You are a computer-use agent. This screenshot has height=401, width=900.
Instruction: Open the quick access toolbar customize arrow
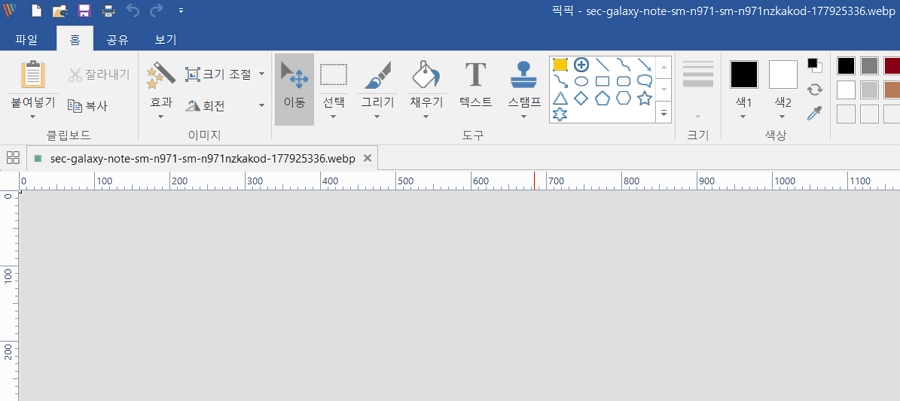click(x=181, y=10)
